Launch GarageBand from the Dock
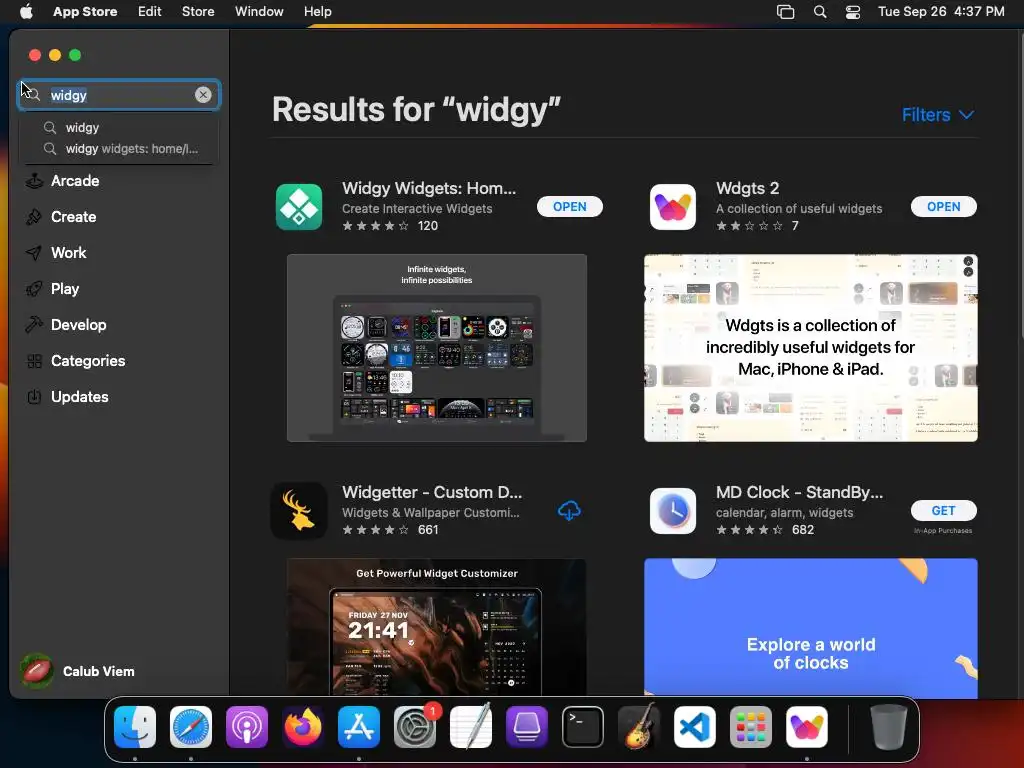The image size is (1024, 768). [639, 727]
